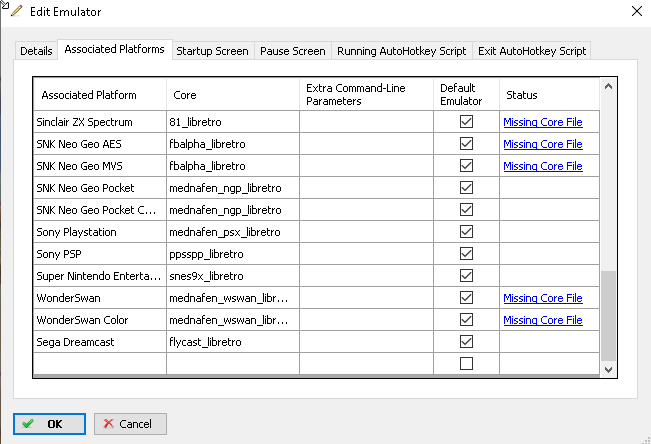Close the Edit Emulator dialog

coord(636,11)
